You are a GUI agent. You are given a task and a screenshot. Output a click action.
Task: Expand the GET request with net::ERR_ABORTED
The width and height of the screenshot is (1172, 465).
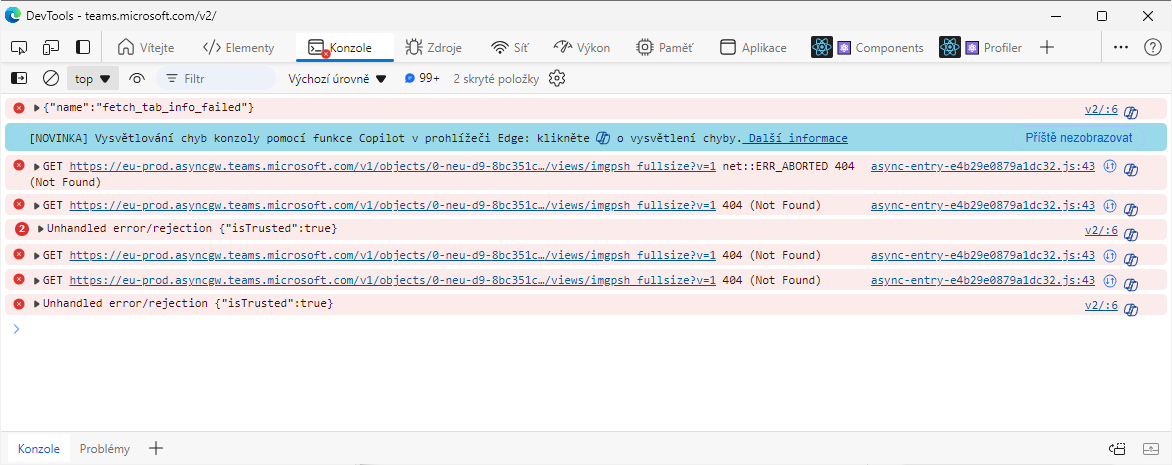click(36, 165)
